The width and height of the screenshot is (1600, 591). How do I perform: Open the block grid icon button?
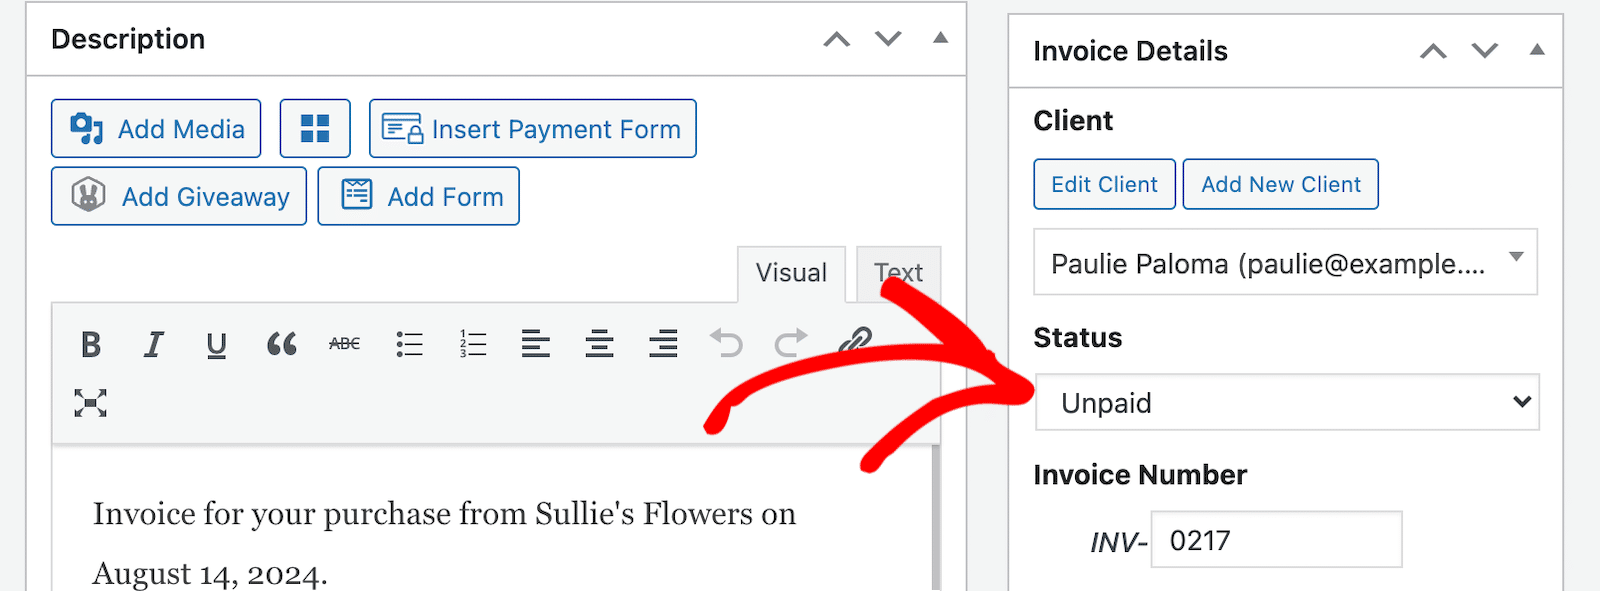click(315, 128)
